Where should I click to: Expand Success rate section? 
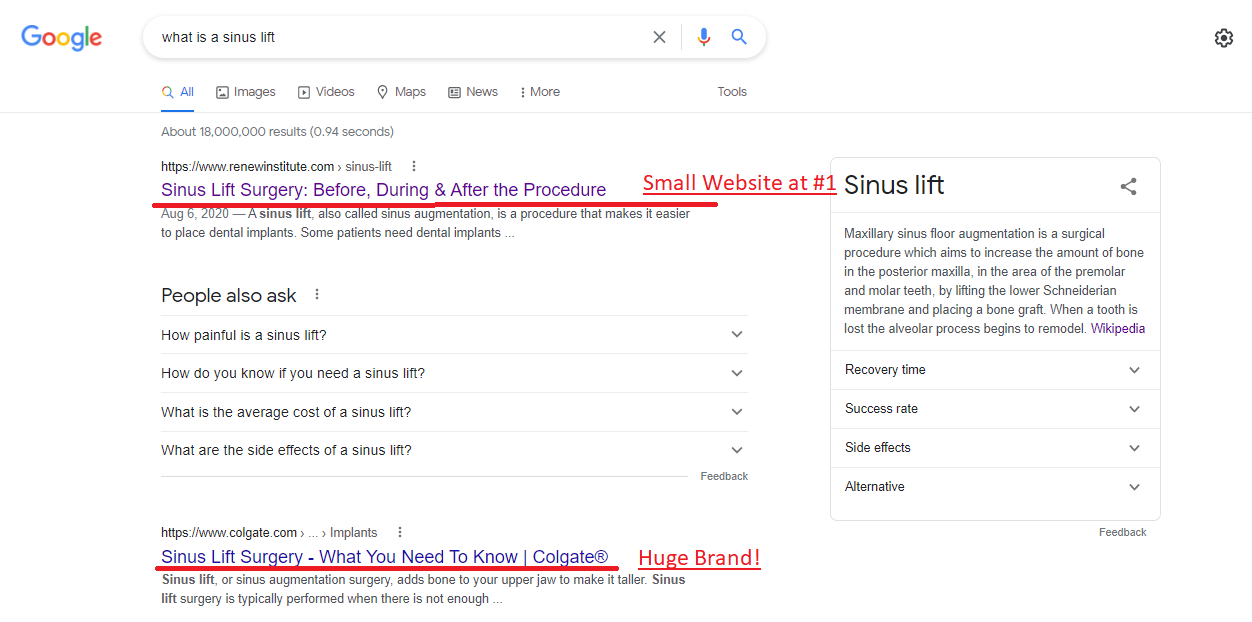click(995, 409)
